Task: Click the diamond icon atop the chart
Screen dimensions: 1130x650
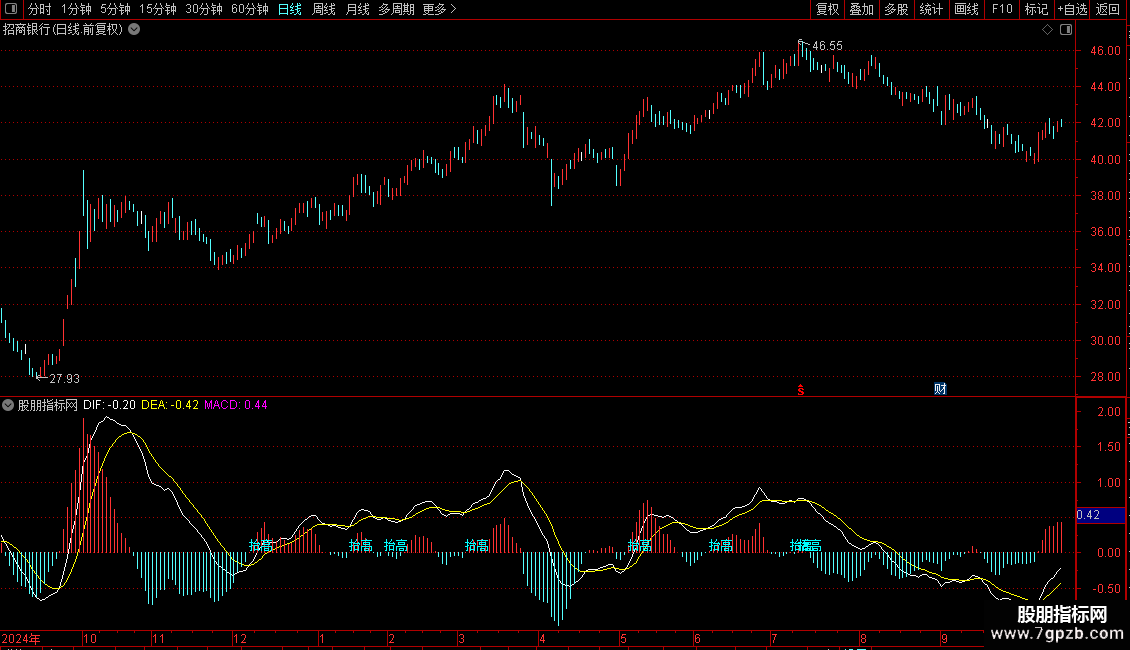Action: coord(1048,30)
